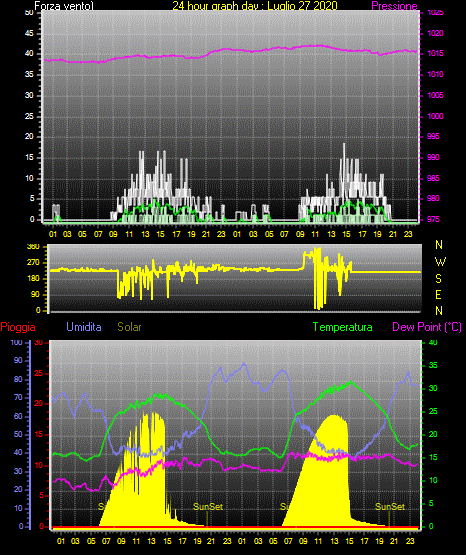Click the 980 pressure axis value

(433, 198)
